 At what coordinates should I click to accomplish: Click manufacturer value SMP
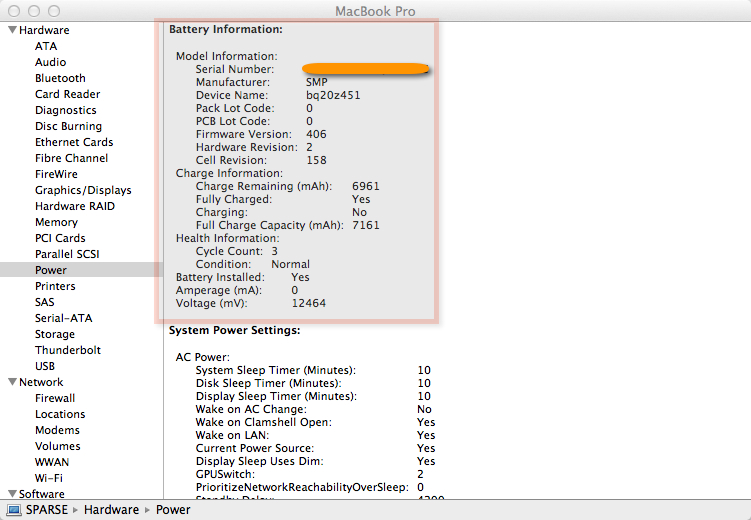[x=317, y=82]
